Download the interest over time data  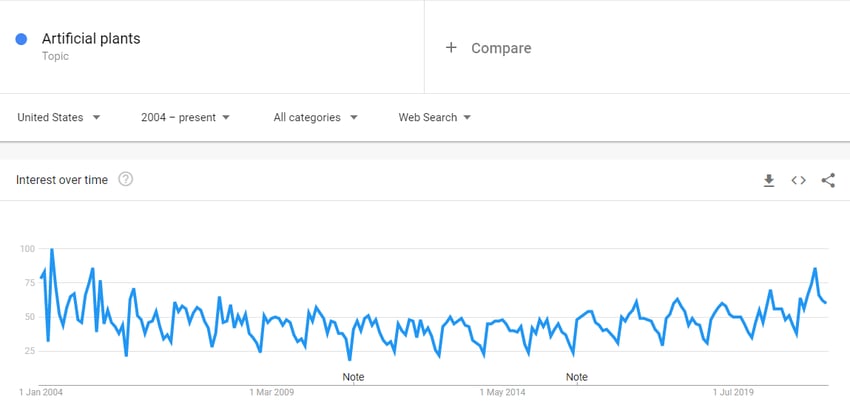pos(769,181)
